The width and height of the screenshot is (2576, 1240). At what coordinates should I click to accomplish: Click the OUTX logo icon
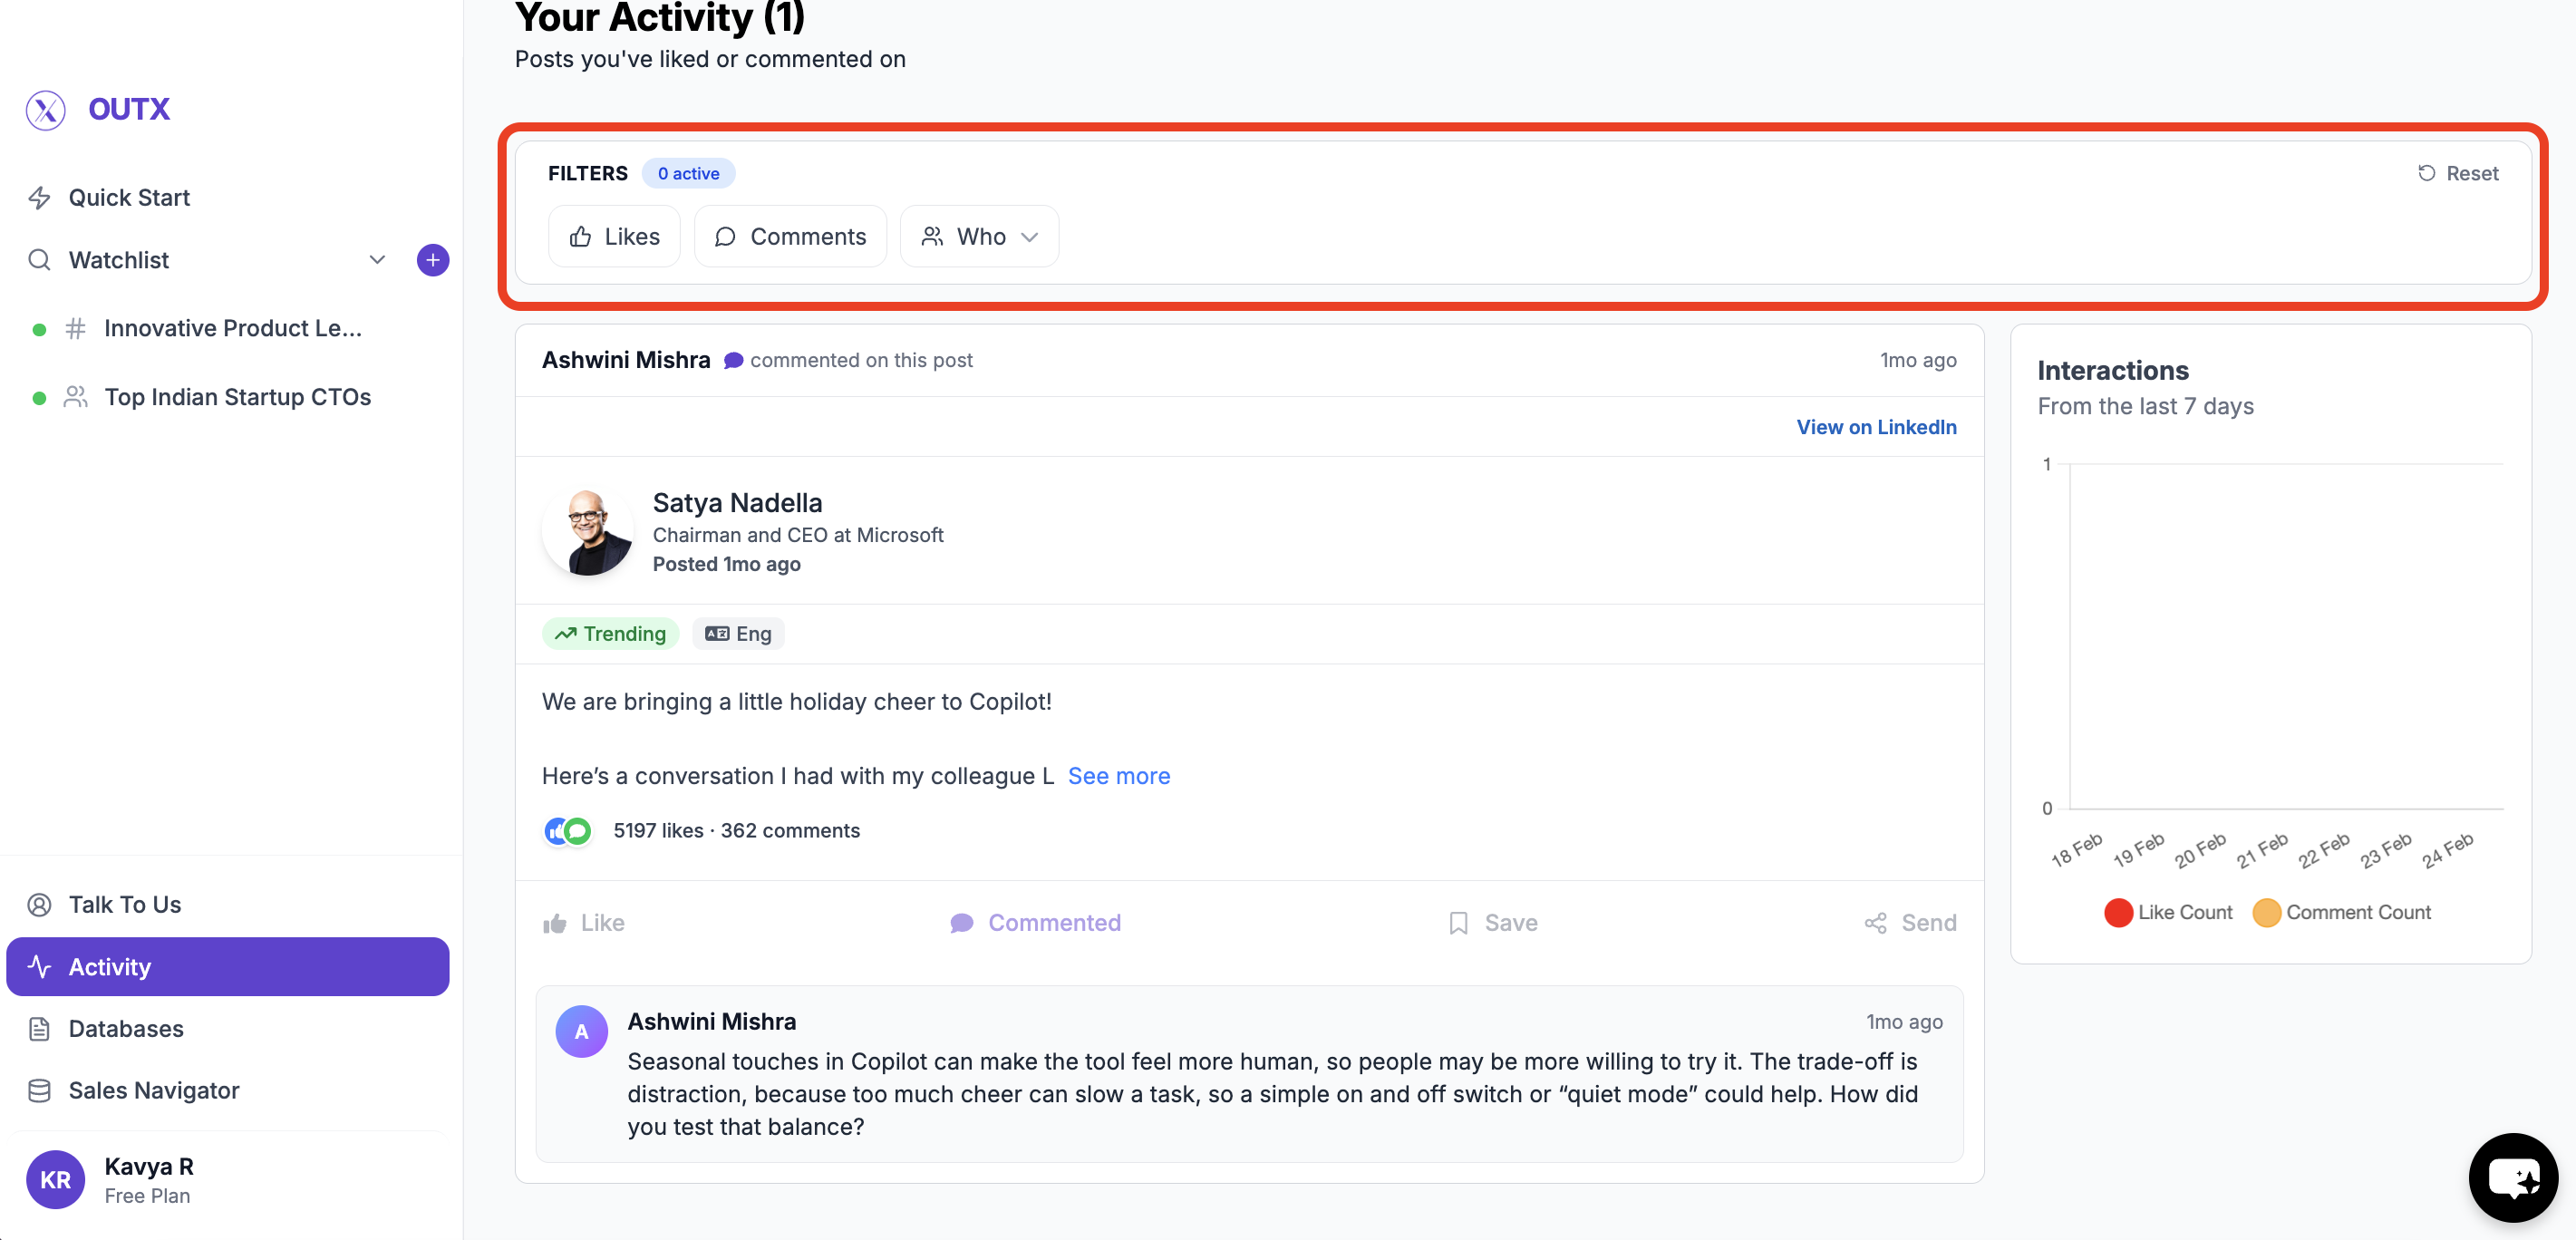45,109
